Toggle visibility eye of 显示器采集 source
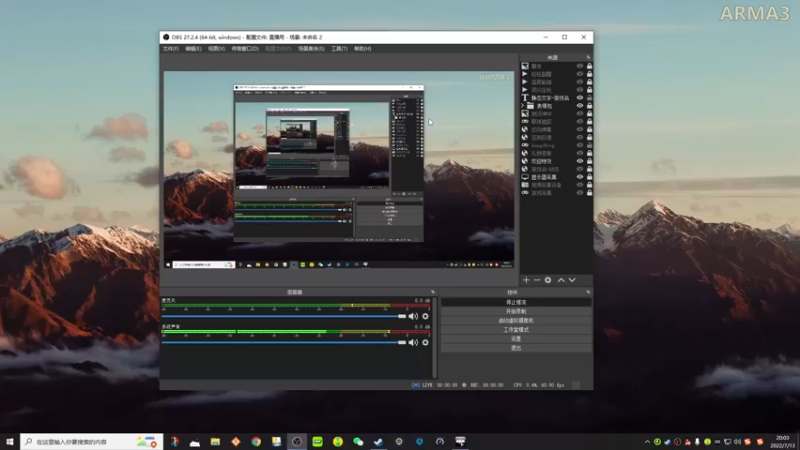800x450 pixels. 580,177
